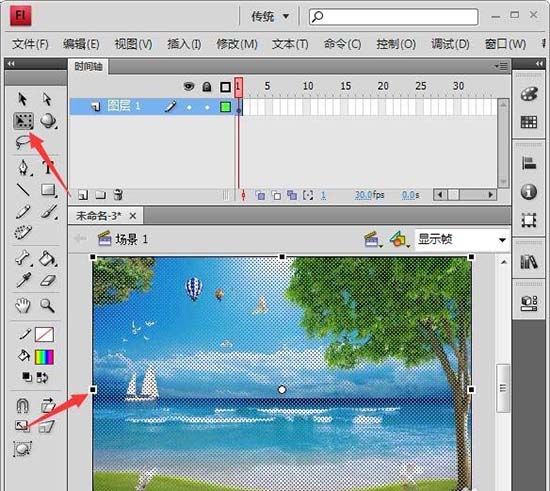The width and height of the screenshot is (550, 491).
Task: Toggle green outline square of 图层 1
Action: pyautogui.click(x=226, y=107)
